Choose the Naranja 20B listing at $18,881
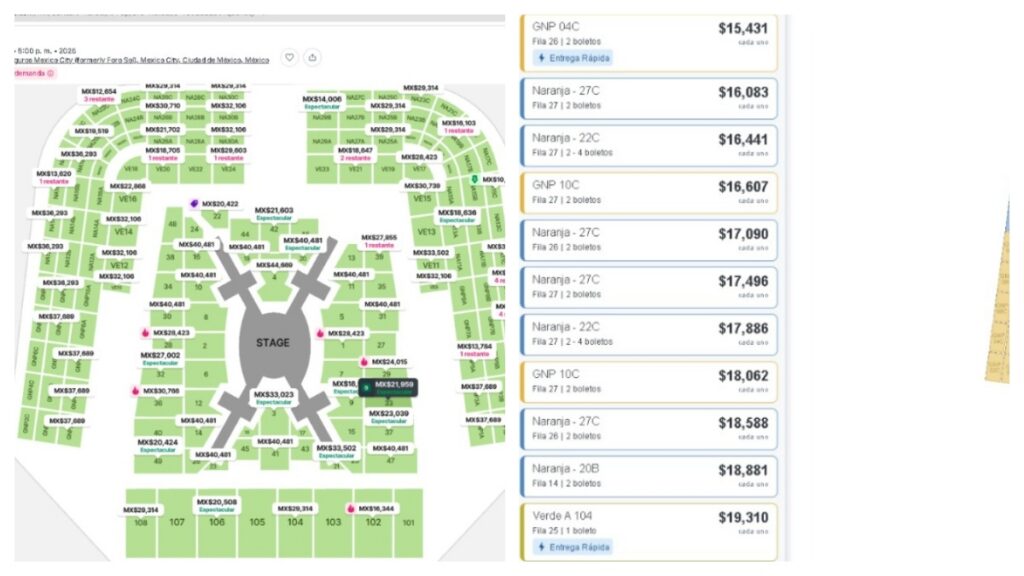Image resolution: width=1024 pixels, height=576 pixels. click(x=649, y=475)
